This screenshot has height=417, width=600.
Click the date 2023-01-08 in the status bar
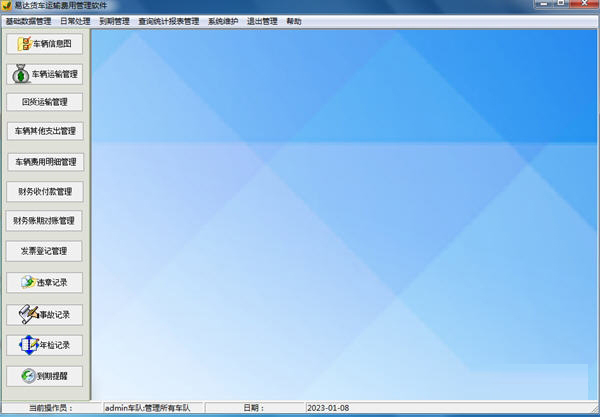tap(328, 408)
